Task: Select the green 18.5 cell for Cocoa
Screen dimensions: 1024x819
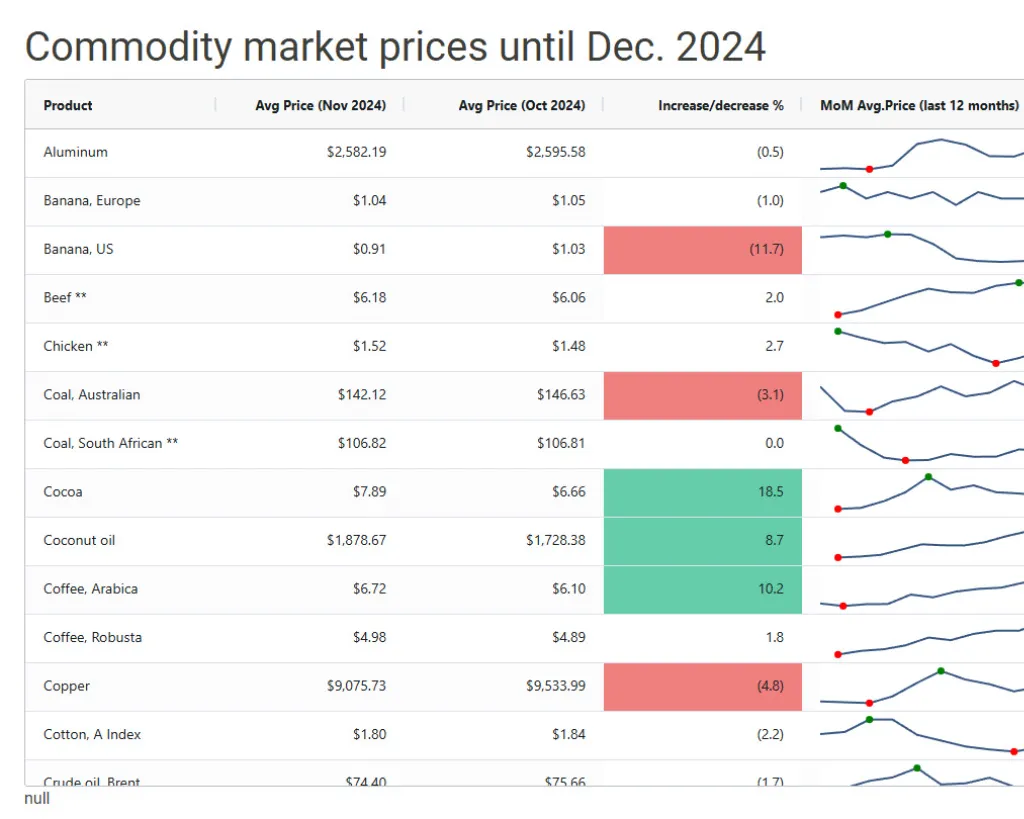Action: [x=702, y=492]
